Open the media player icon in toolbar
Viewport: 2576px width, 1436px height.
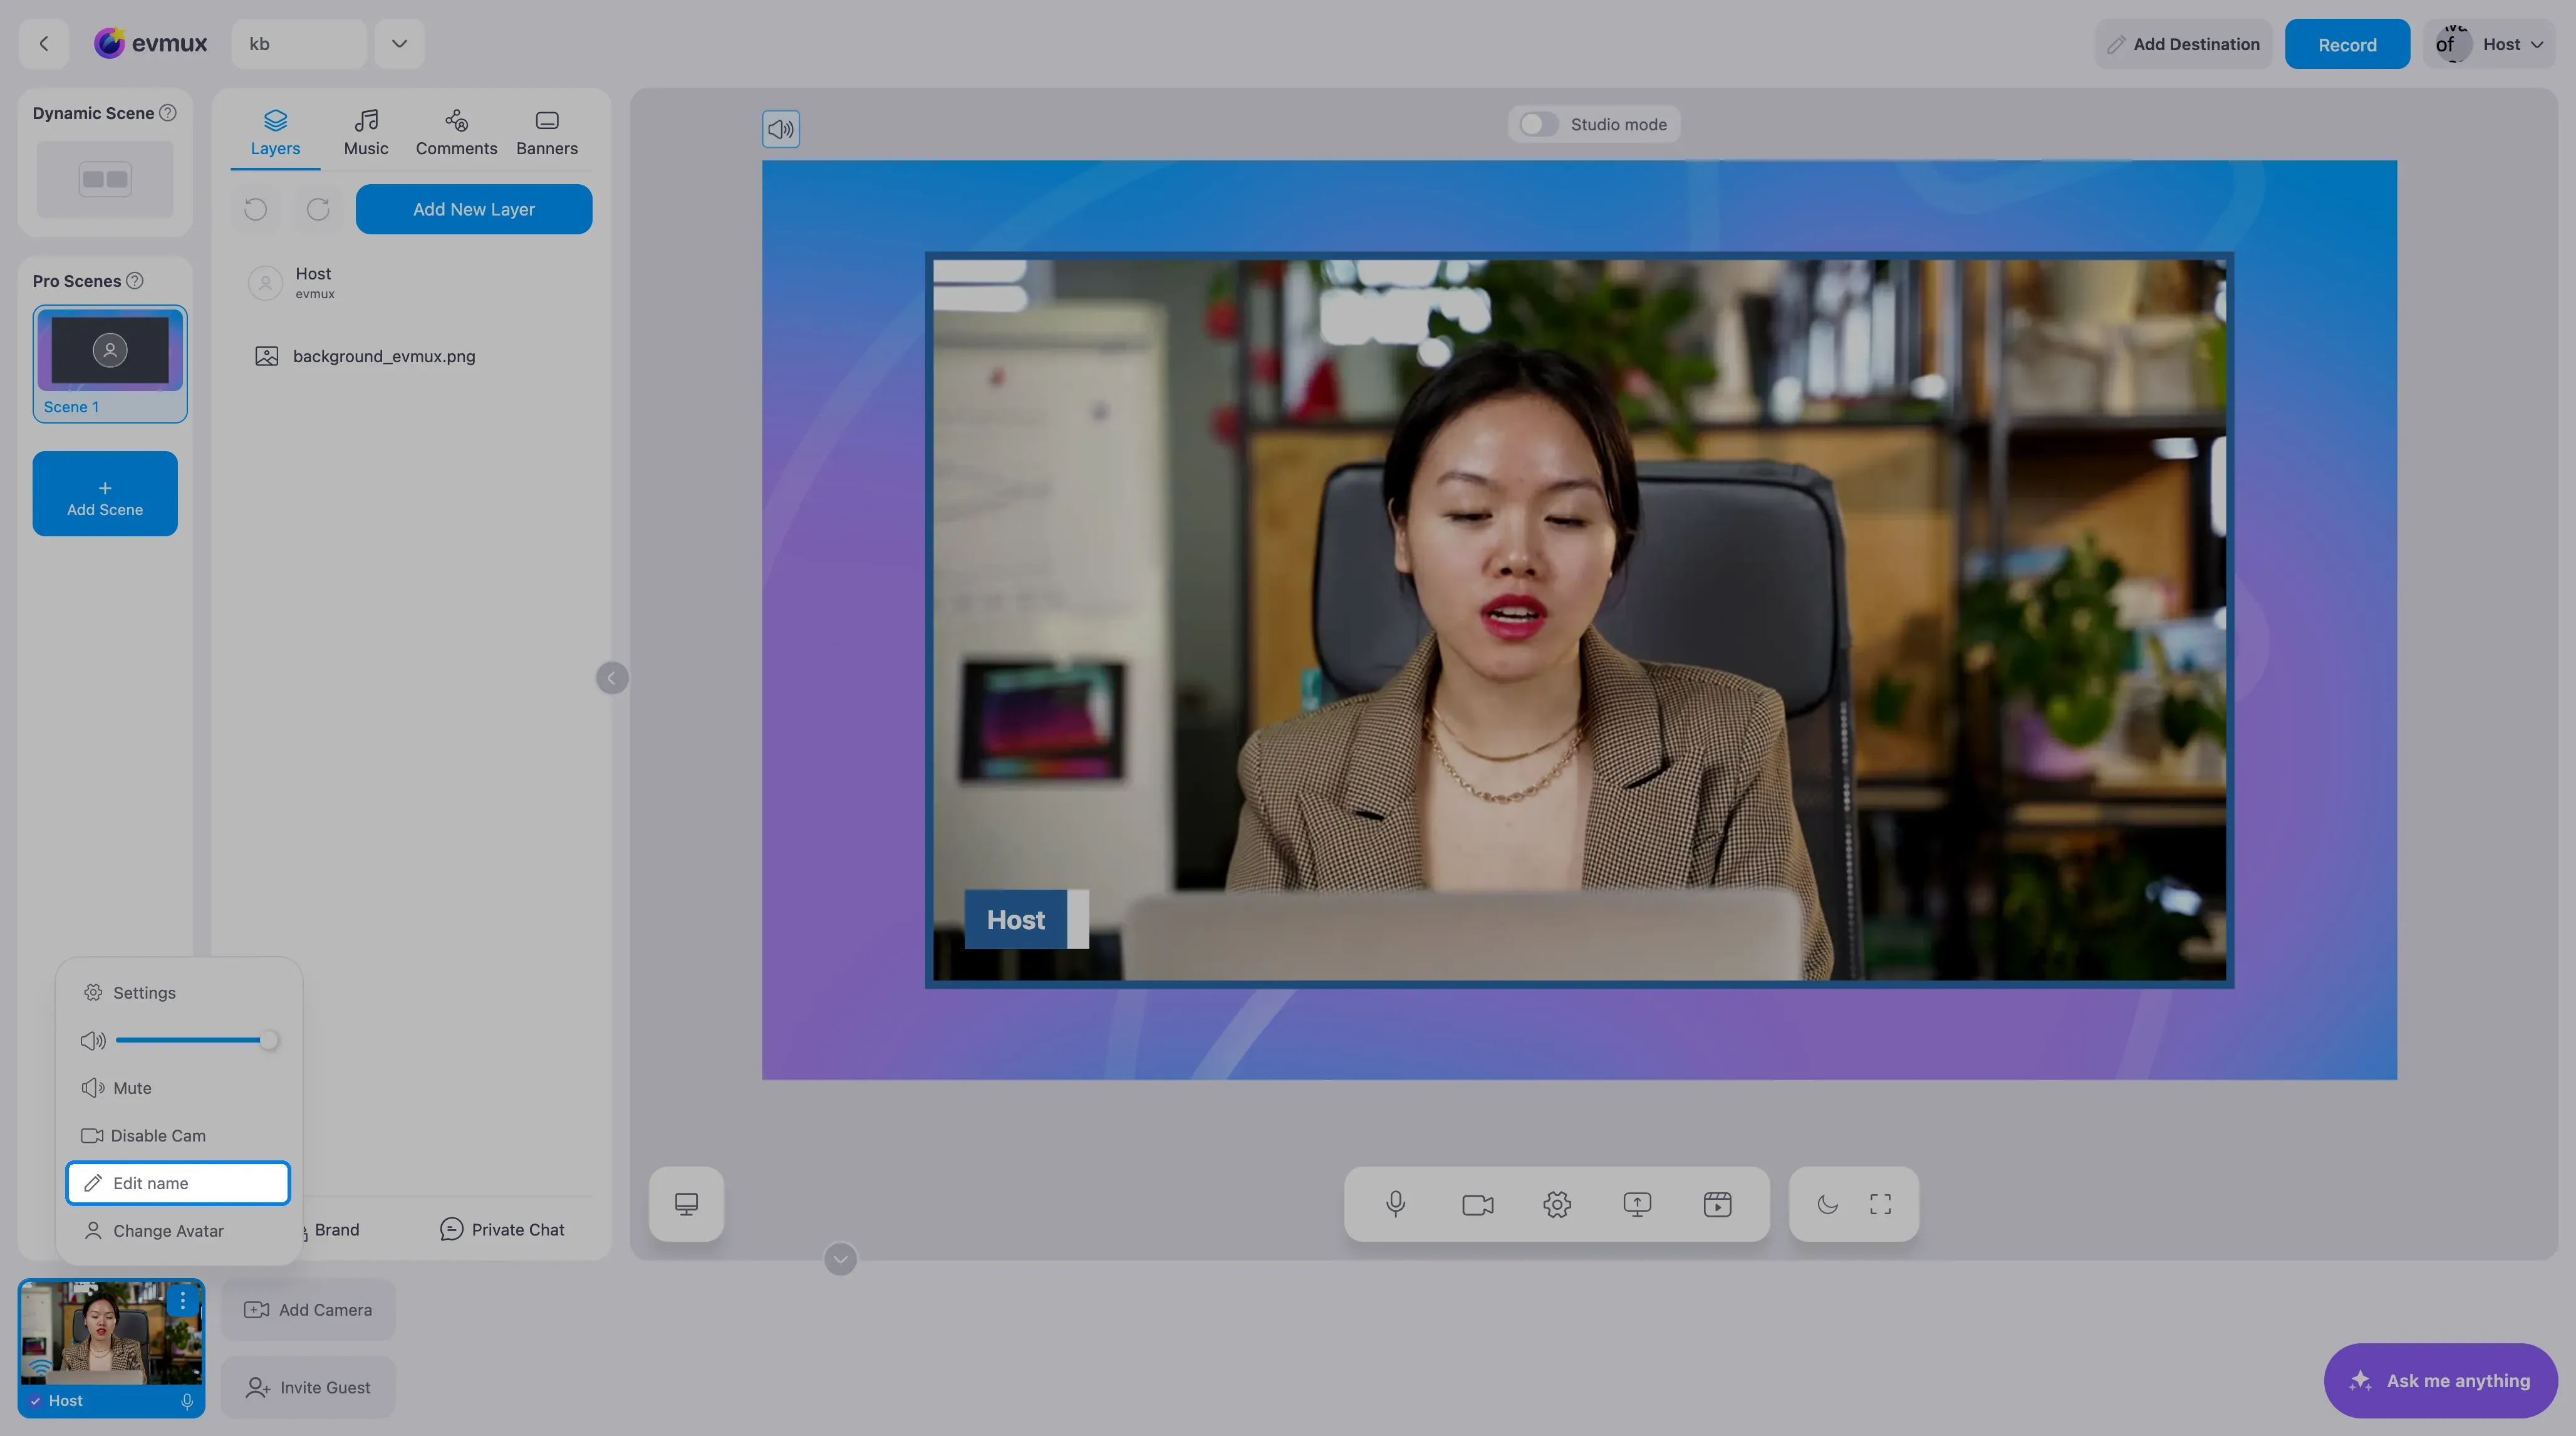1717,1204
